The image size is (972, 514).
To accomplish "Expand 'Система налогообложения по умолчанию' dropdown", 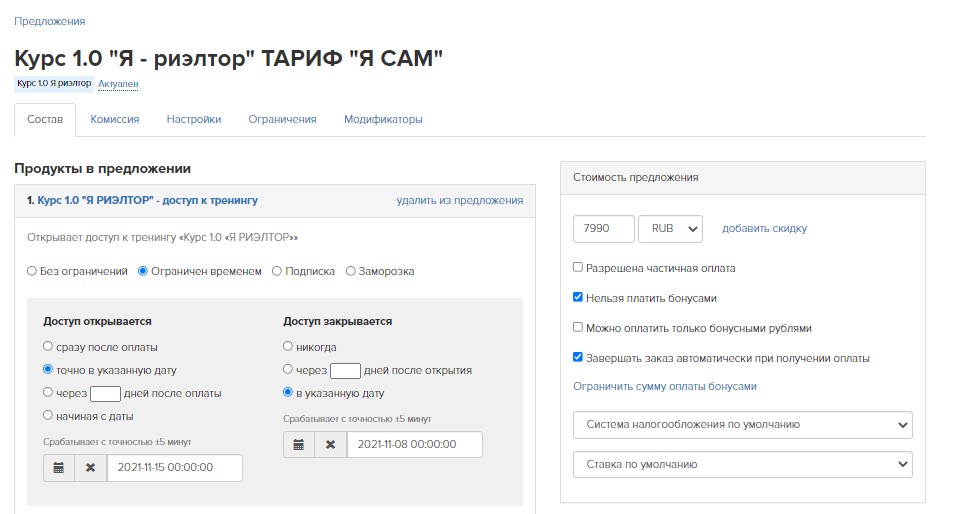I will 743,425.
